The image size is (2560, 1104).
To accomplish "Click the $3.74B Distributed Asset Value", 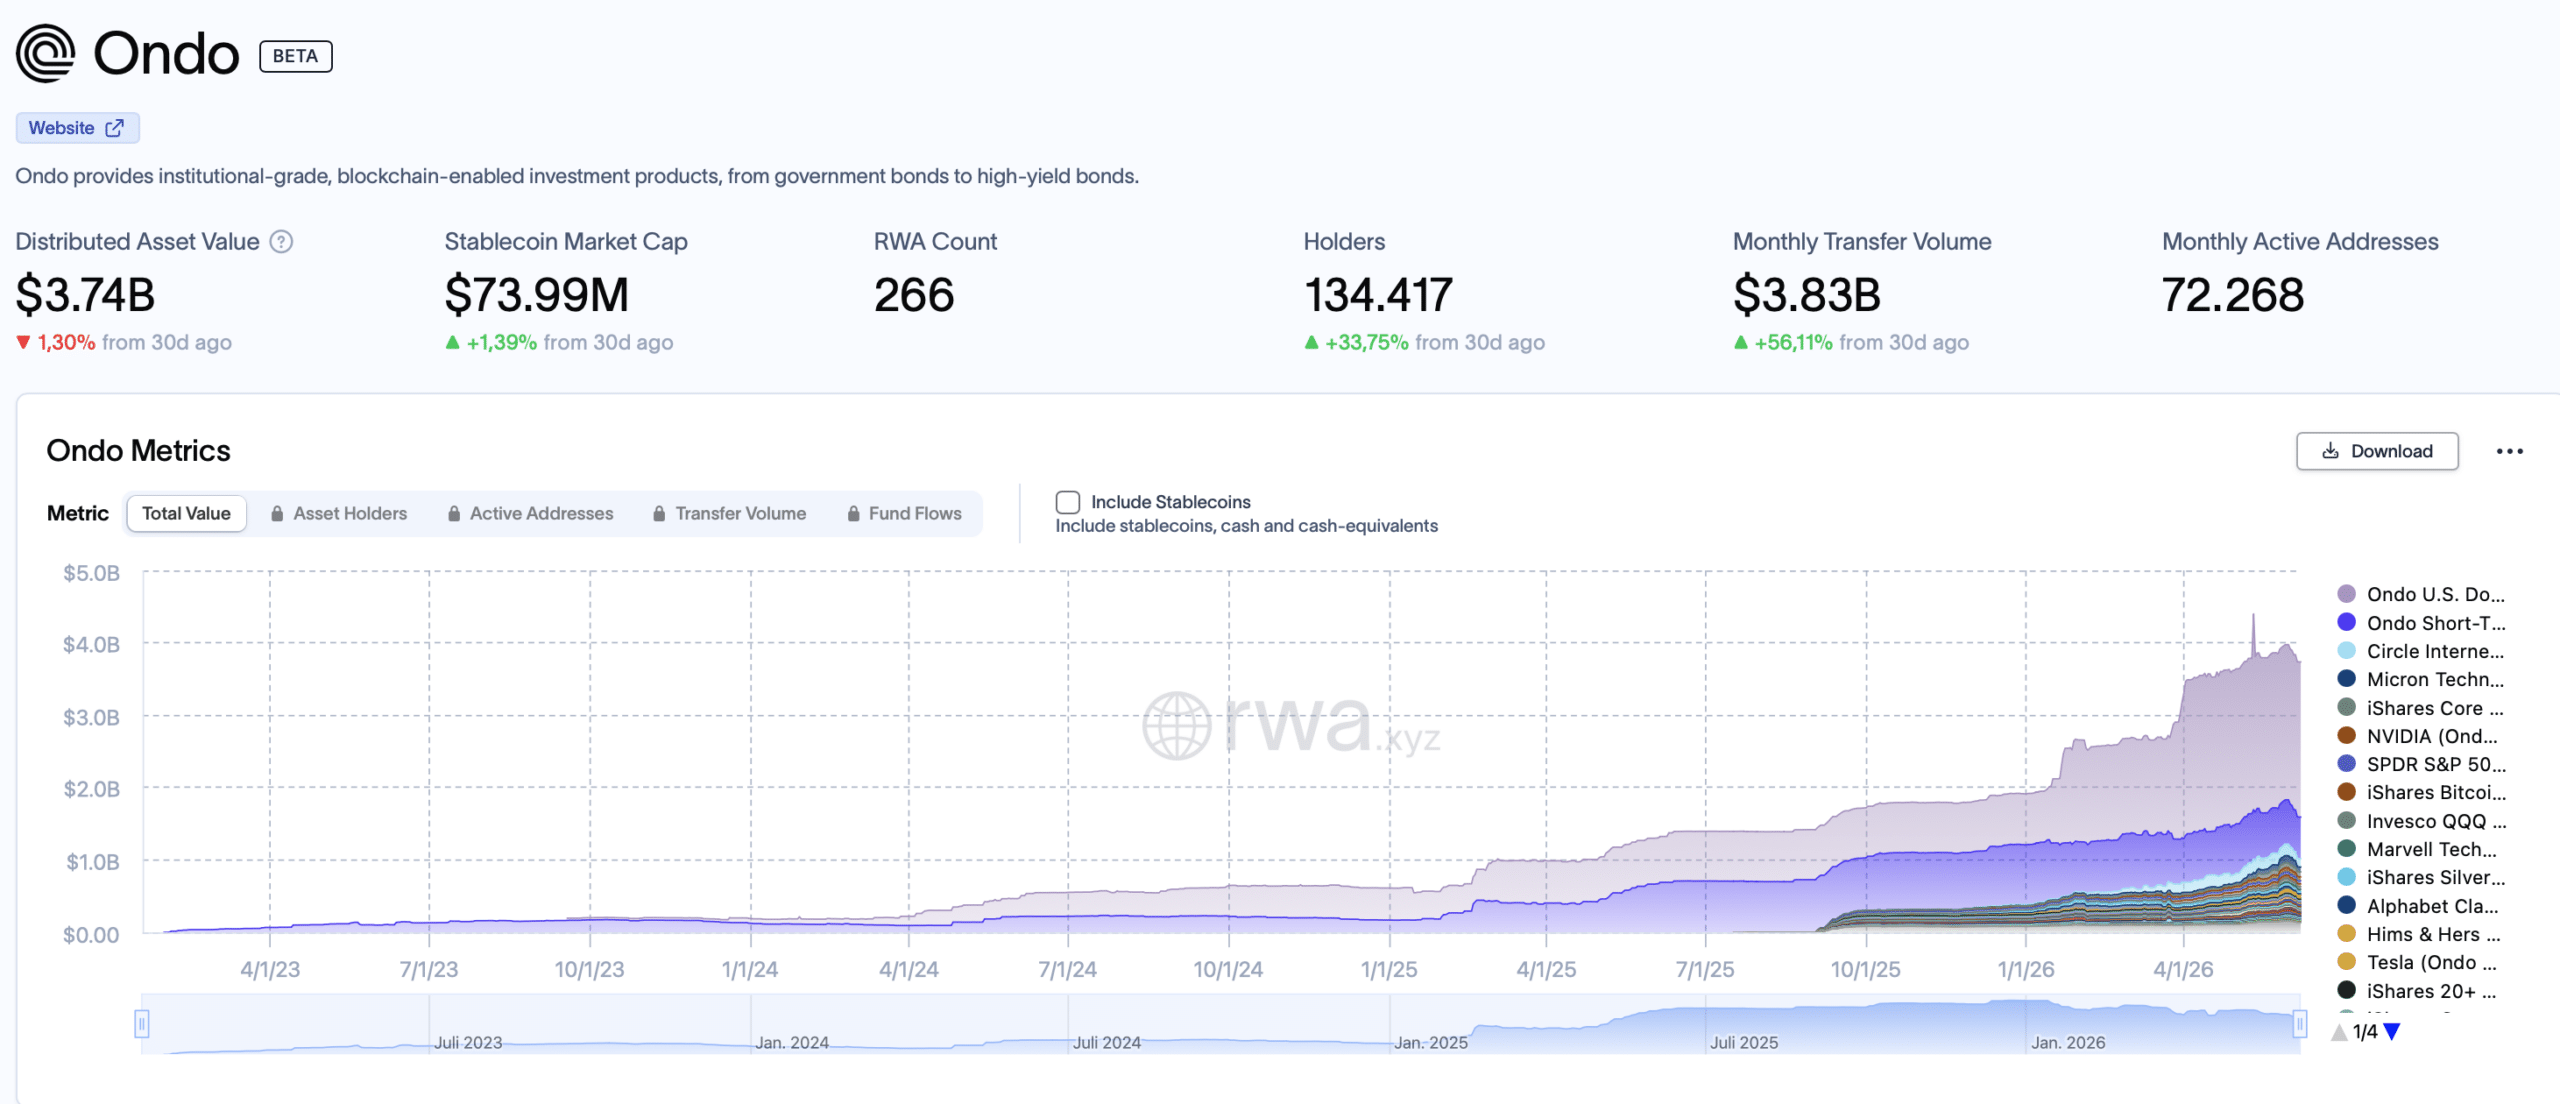I will pos(85,295).
